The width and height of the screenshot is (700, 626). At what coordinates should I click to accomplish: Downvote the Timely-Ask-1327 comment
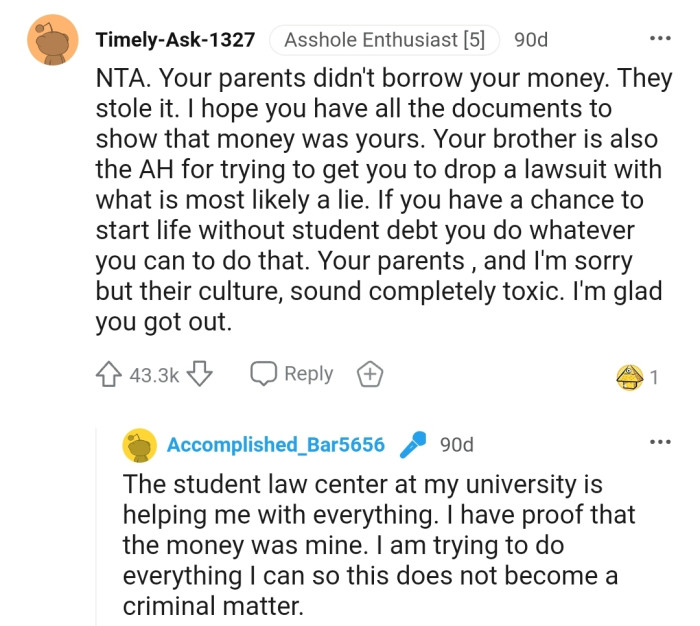coord(200,375)
